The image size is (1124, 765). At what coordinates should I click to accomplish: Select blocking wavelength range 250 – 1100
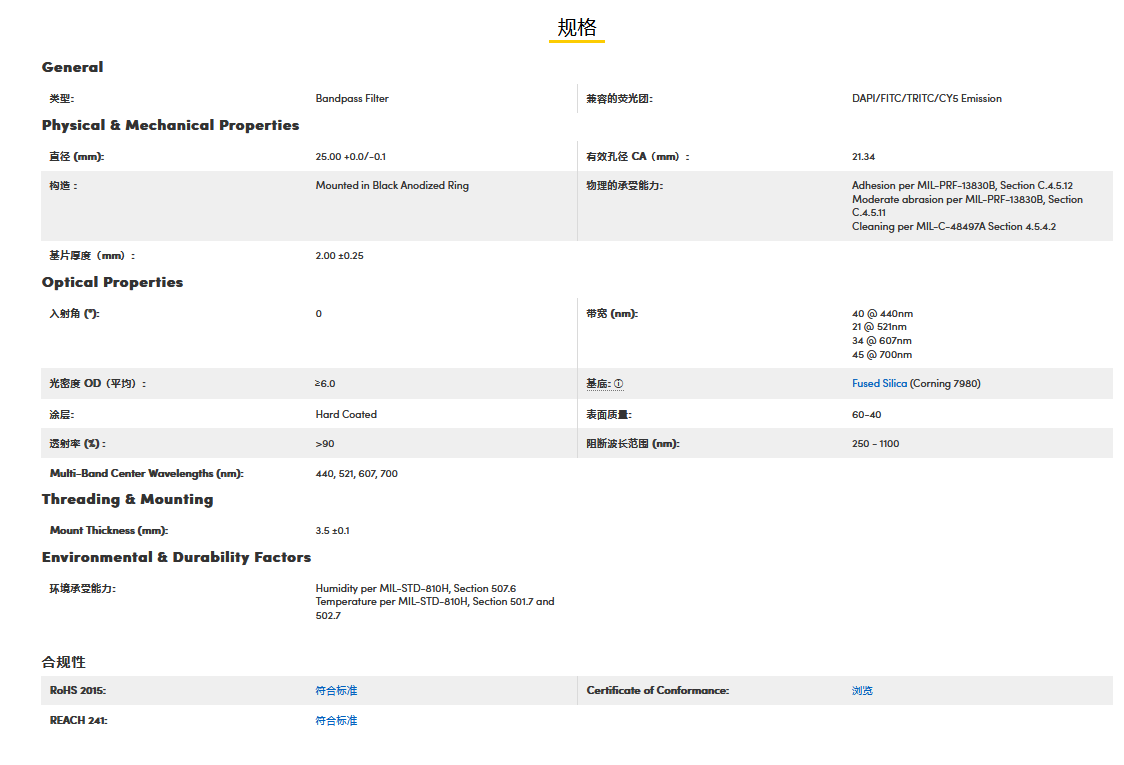coord(875,444)
